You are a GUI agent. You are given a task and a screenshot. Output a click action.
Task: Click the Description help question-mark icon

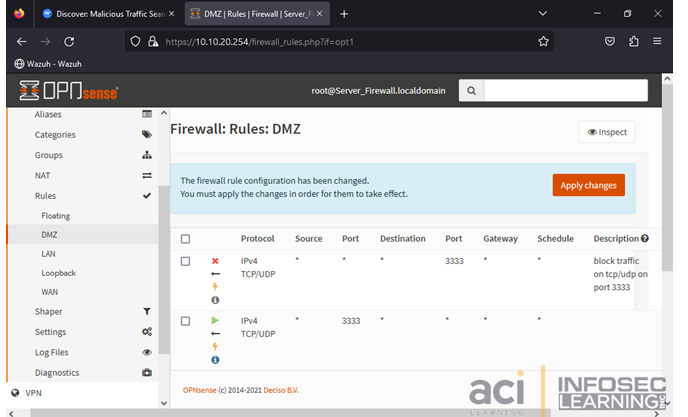(x=645, y=239)
